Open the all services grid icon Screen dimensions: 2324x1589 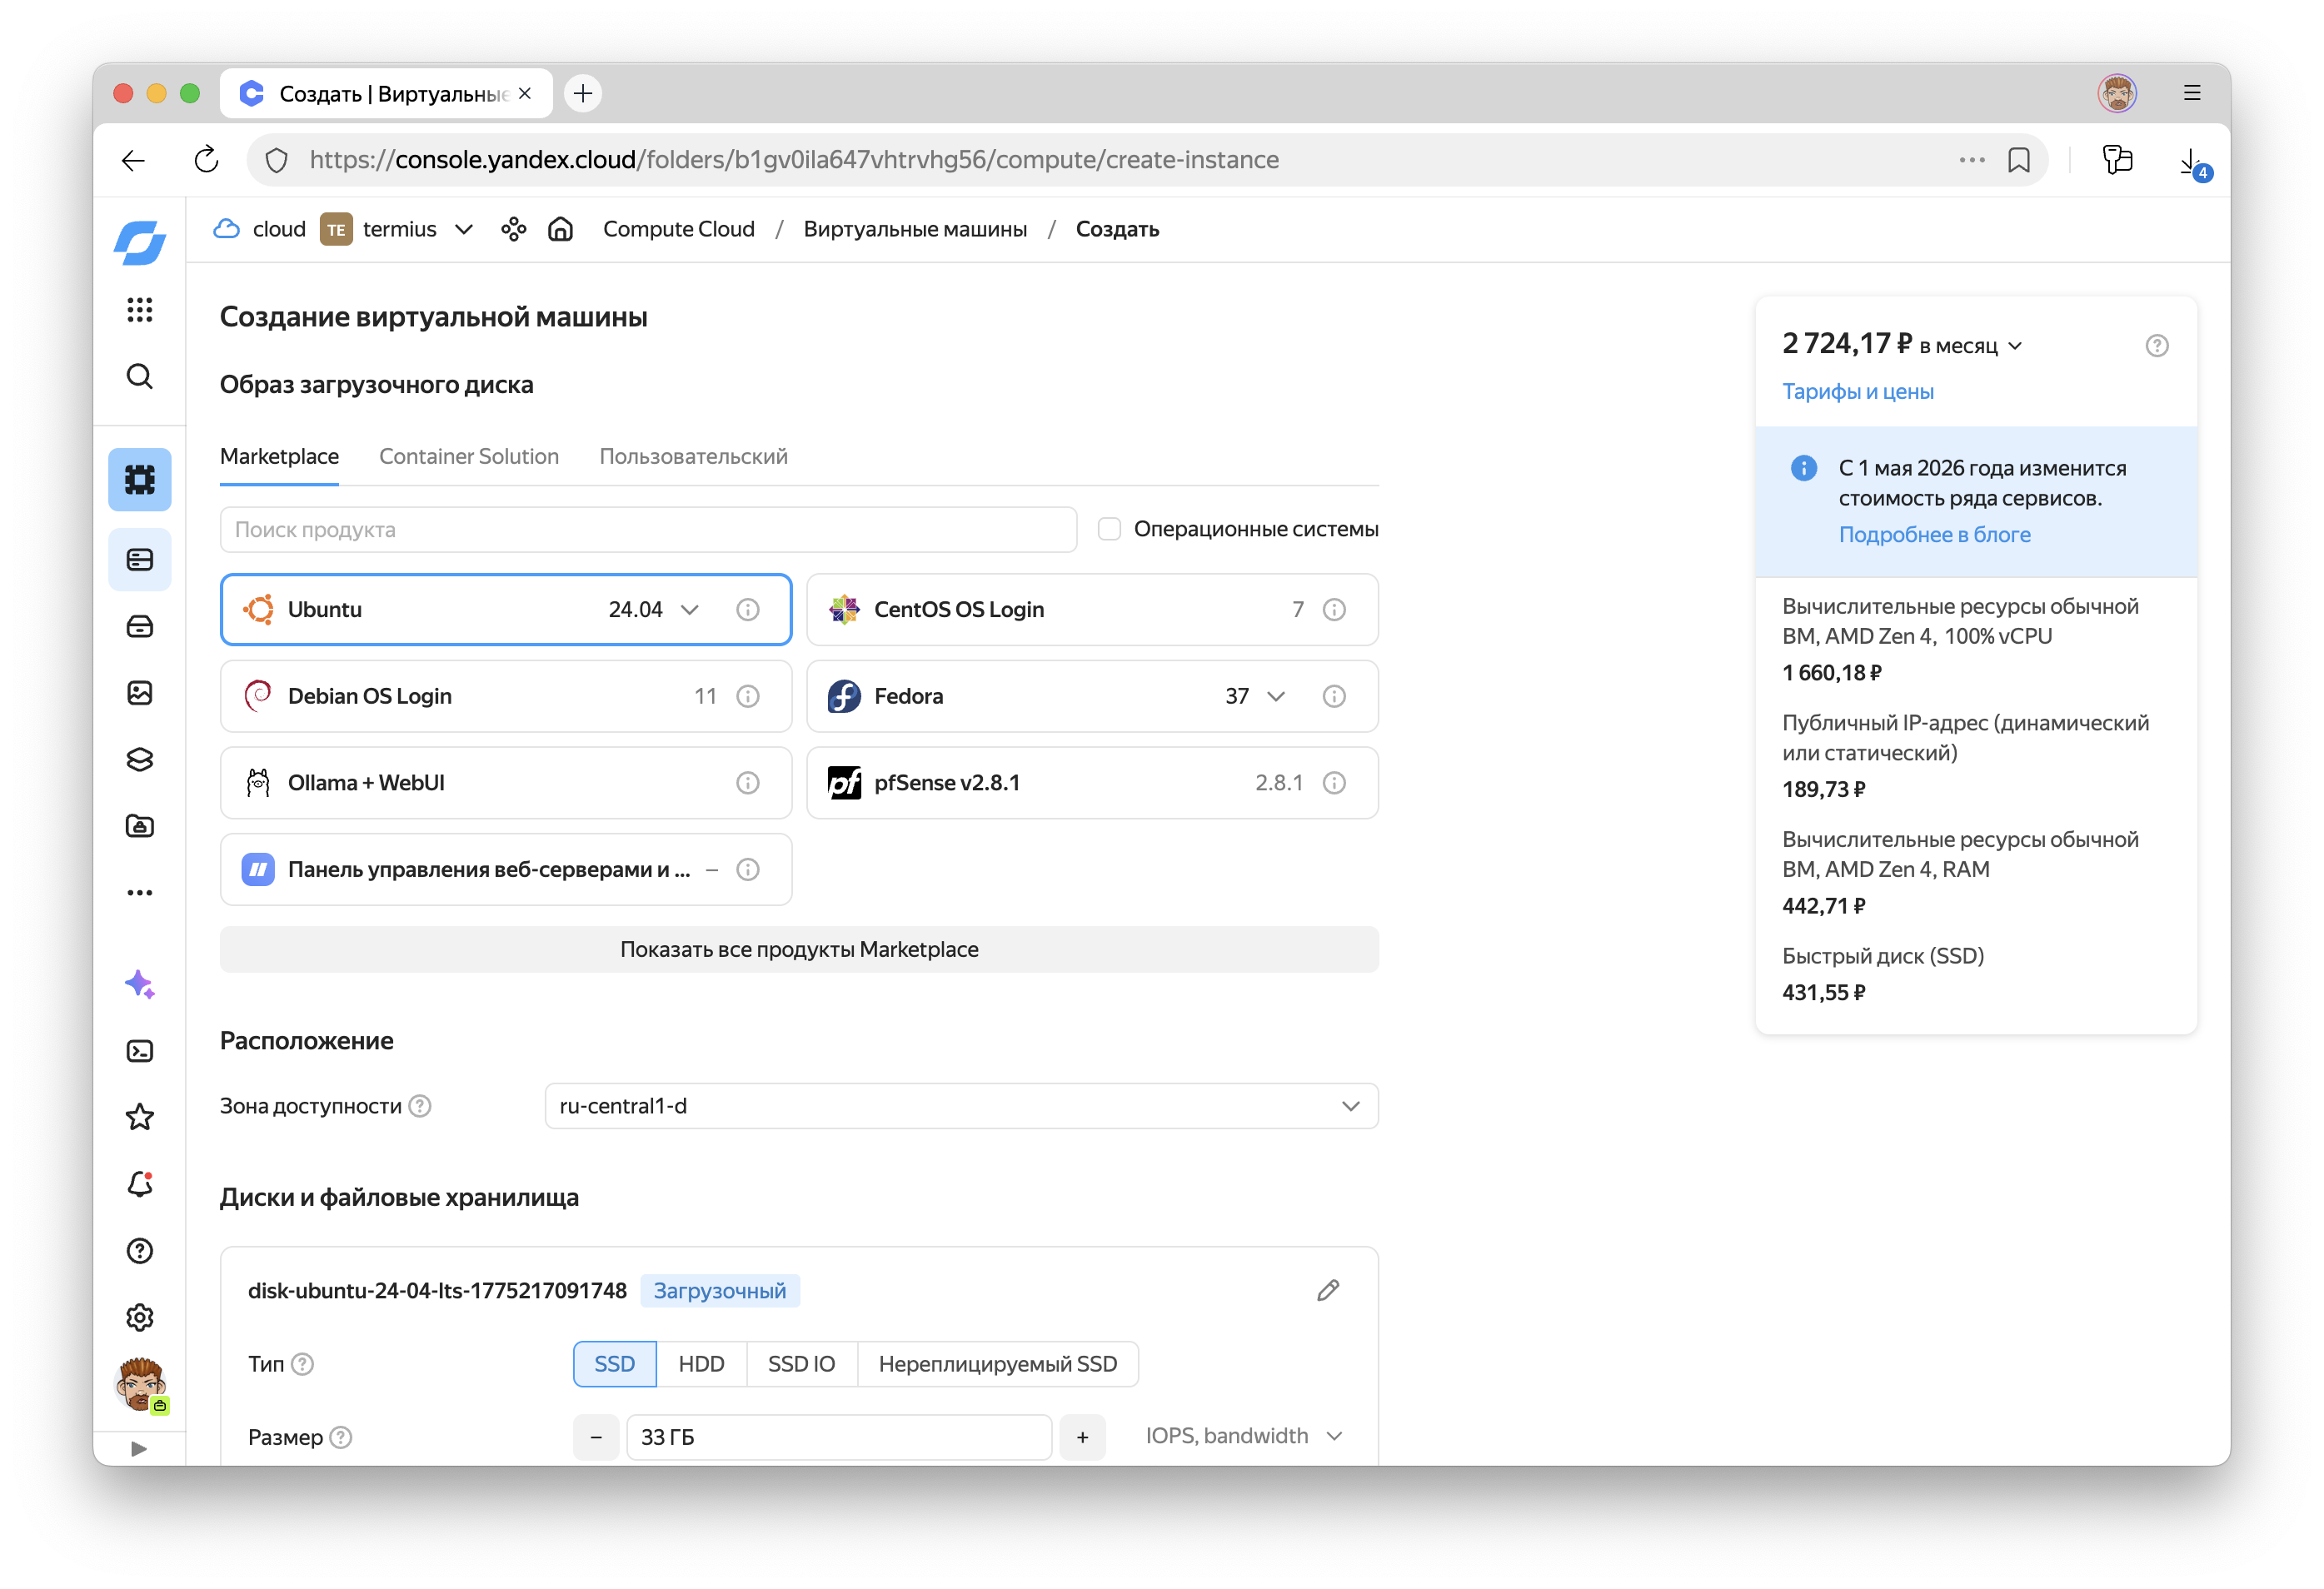[139, 310]
